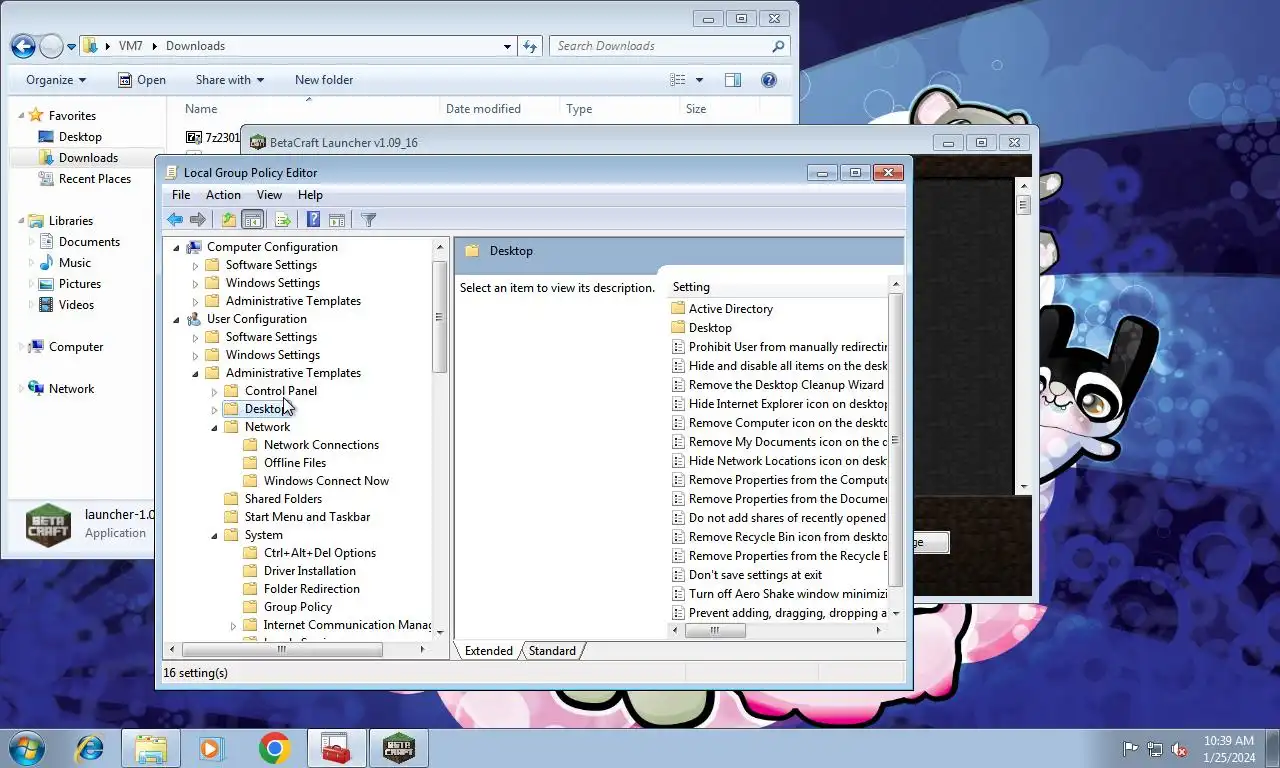Open the Active Directory folder in settings list
The image size is (1280, 768).
pos(730,309)
